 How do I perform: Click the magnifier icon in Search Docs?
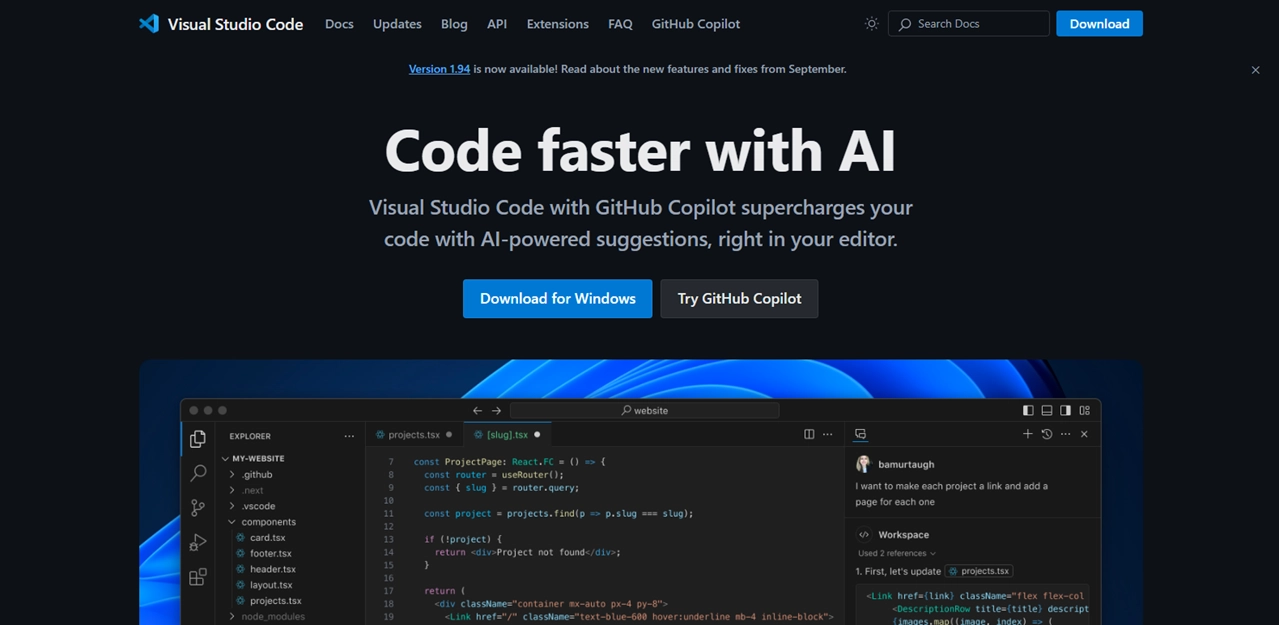tap(905, 24)
